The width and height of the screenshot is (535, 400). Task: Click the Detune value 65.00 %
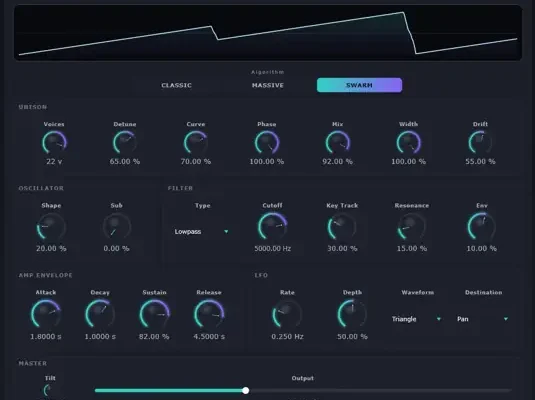pyautogui.click(x=125, y=161)
